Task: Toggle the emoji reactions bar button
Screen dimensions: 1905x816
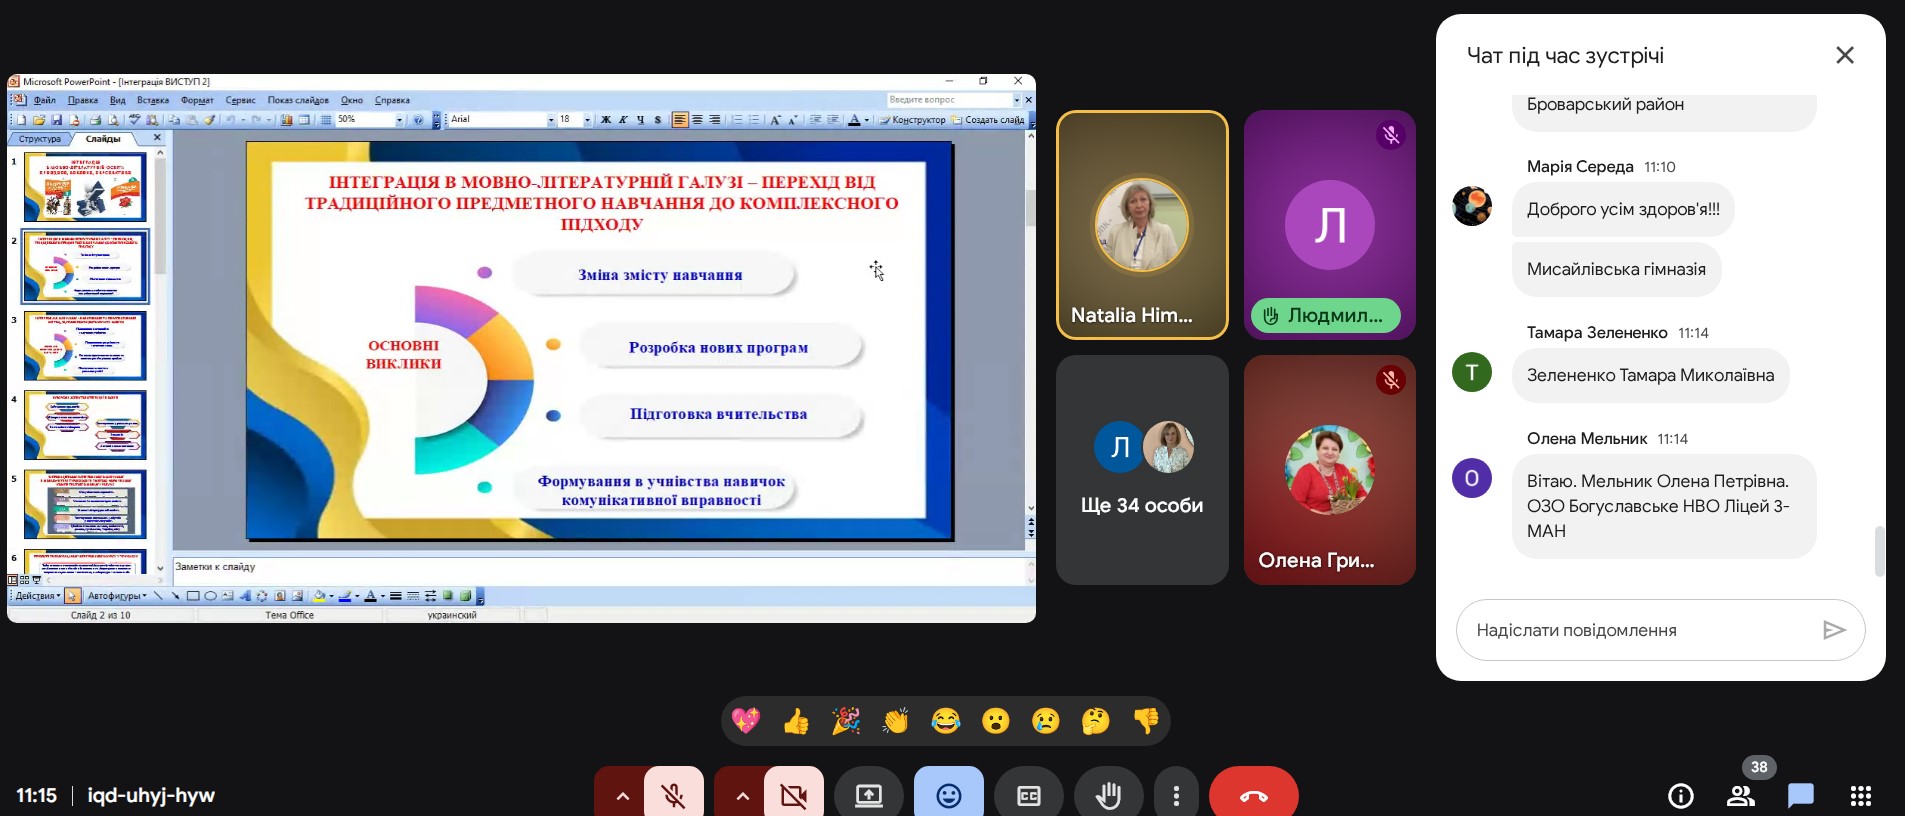Action: [x=948, y=795]
